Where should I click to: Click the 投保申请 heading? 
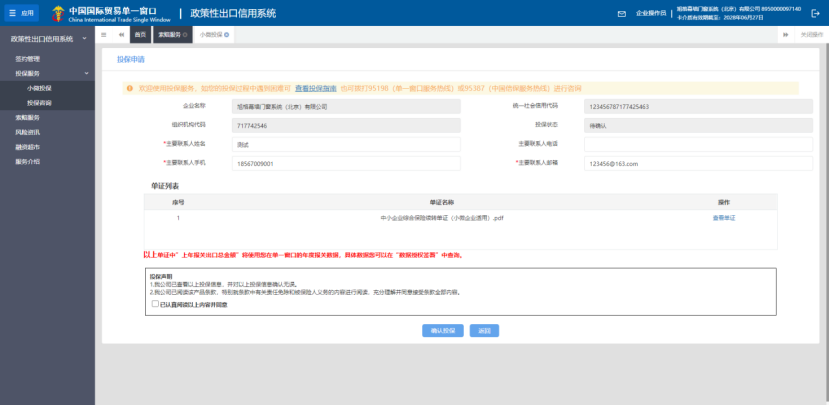[131, 59]
